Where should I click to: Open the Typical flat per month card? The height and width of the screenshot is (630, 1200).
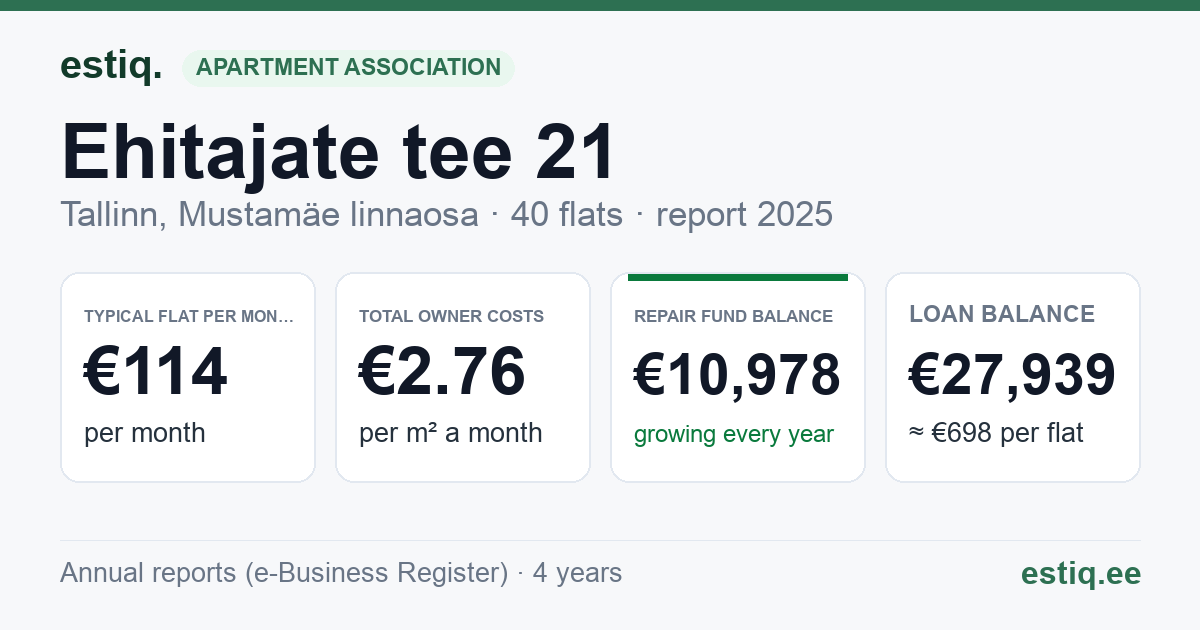188,377
